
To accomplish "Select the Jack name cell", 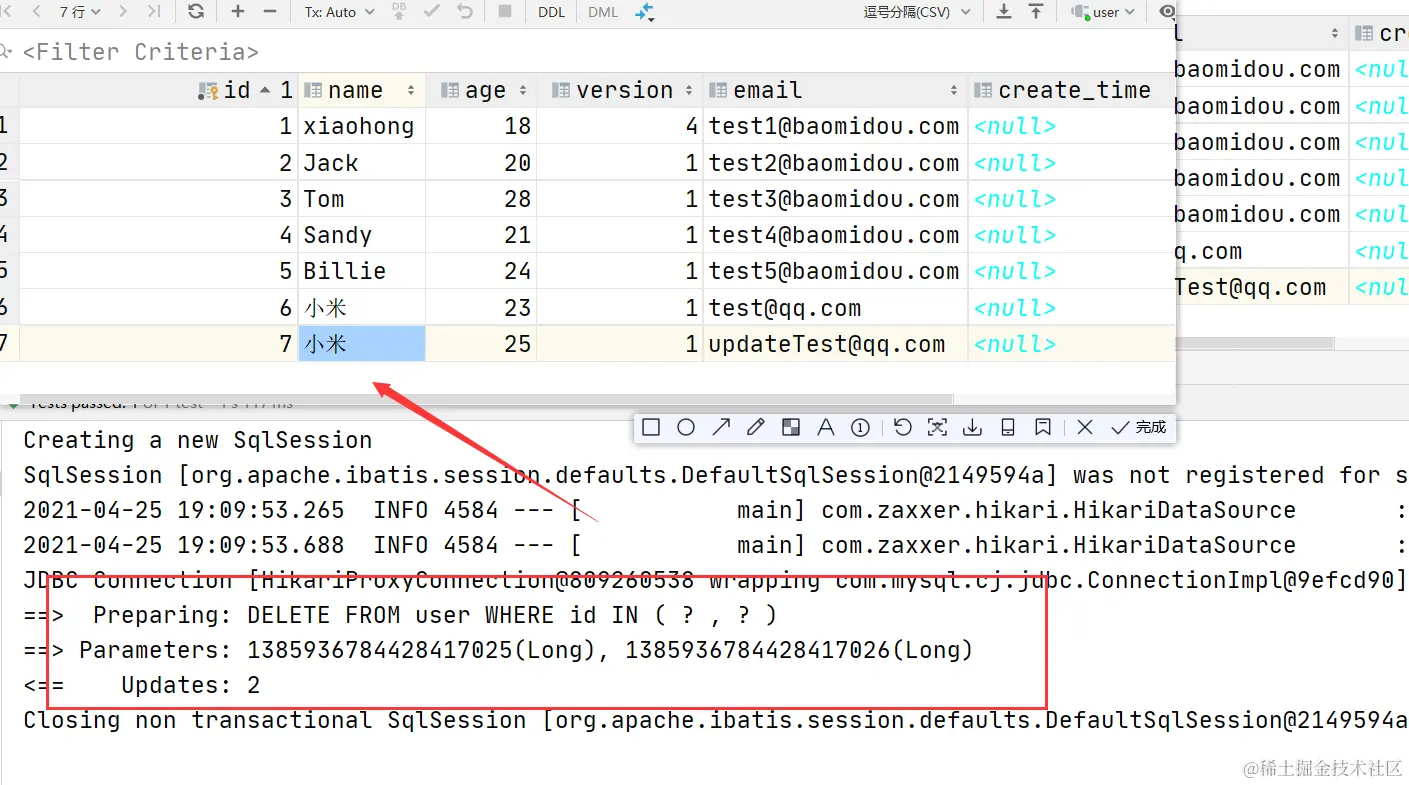I will [x=362, y=163].
